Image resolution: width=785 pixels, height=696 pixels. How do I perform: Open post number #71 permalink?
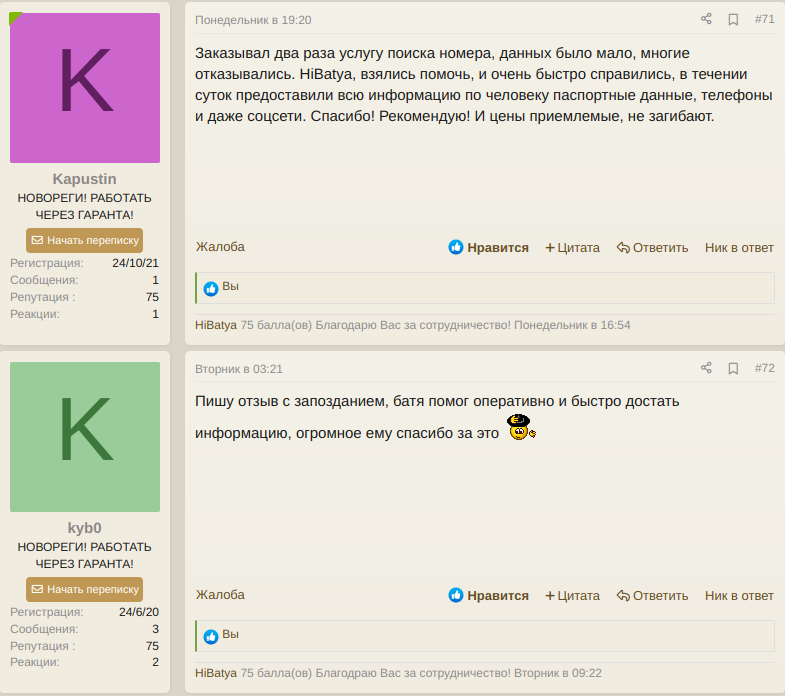764,19
